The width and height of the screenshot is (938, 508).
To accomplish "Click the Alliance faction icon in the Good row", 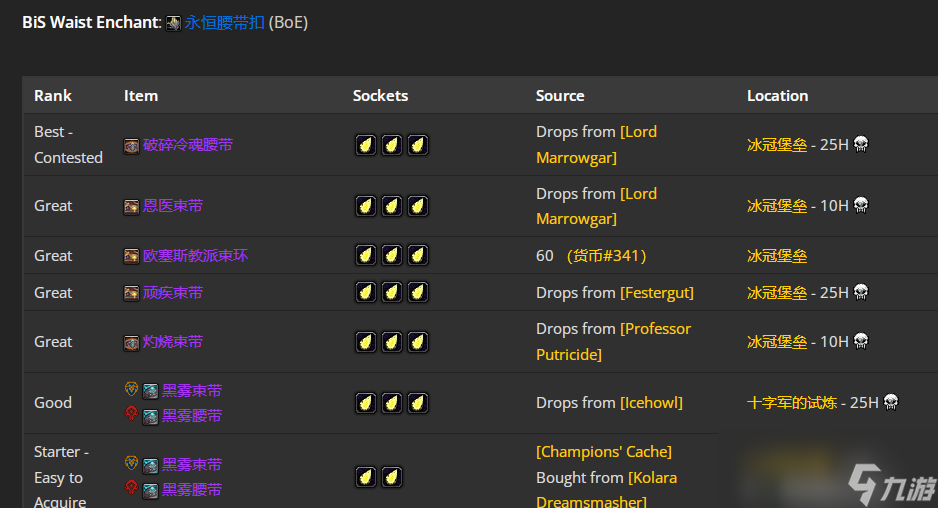I will tap(131, 389).
